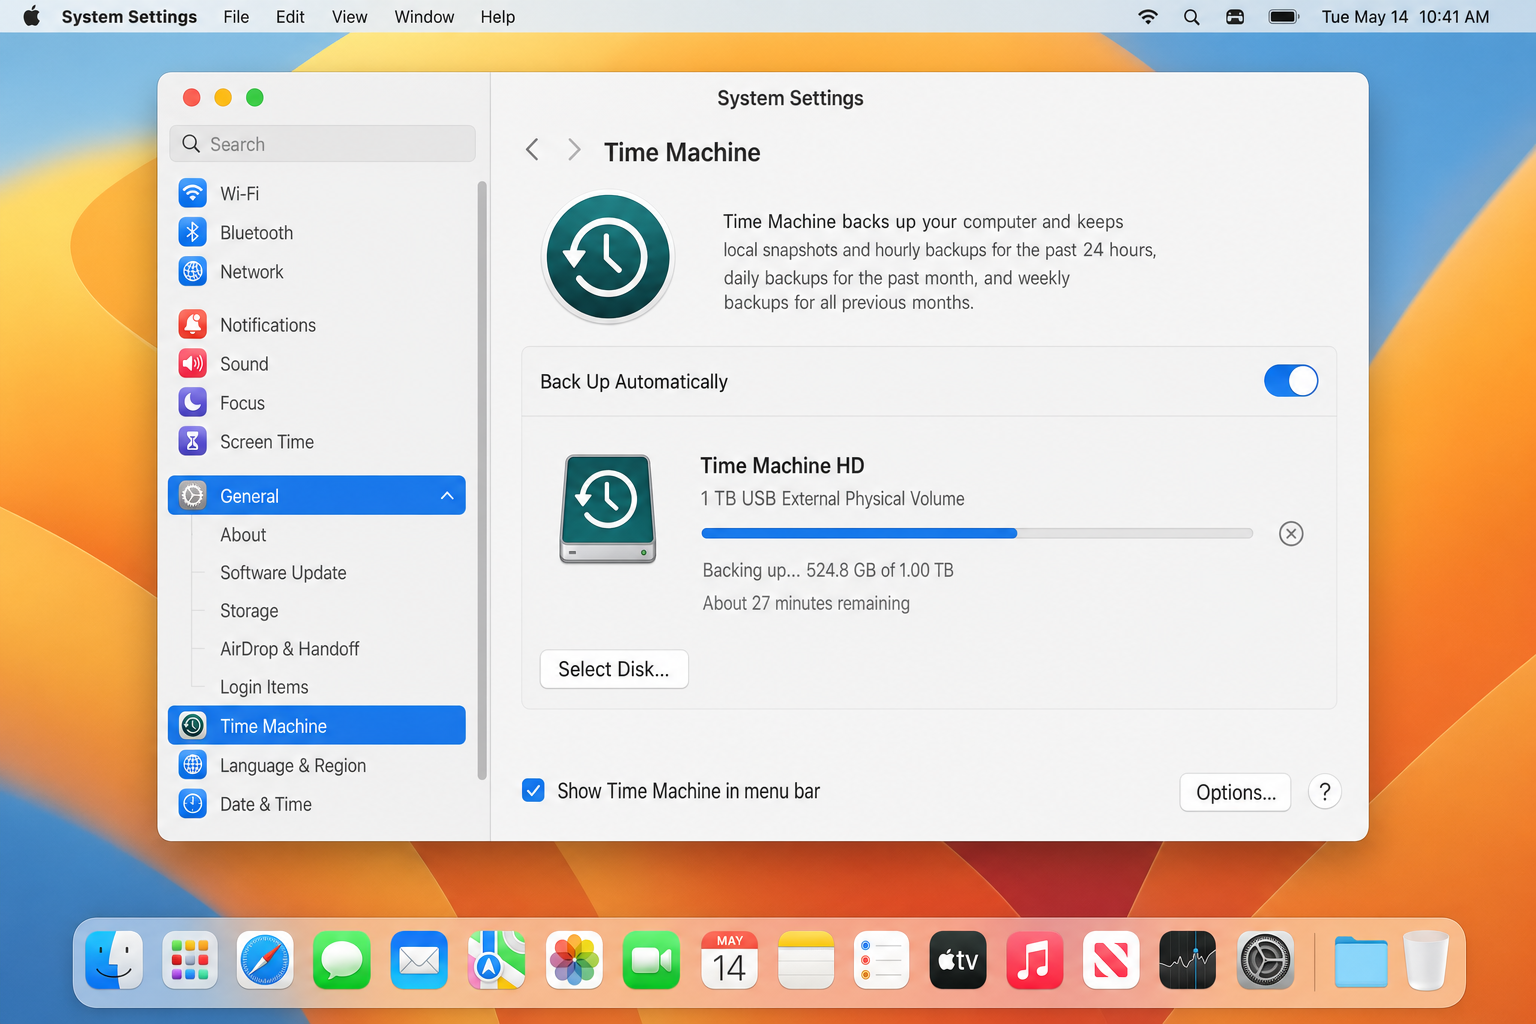1536x1024 pixels.
Task: Collapse the General section chevron
Action: (447, 496)
